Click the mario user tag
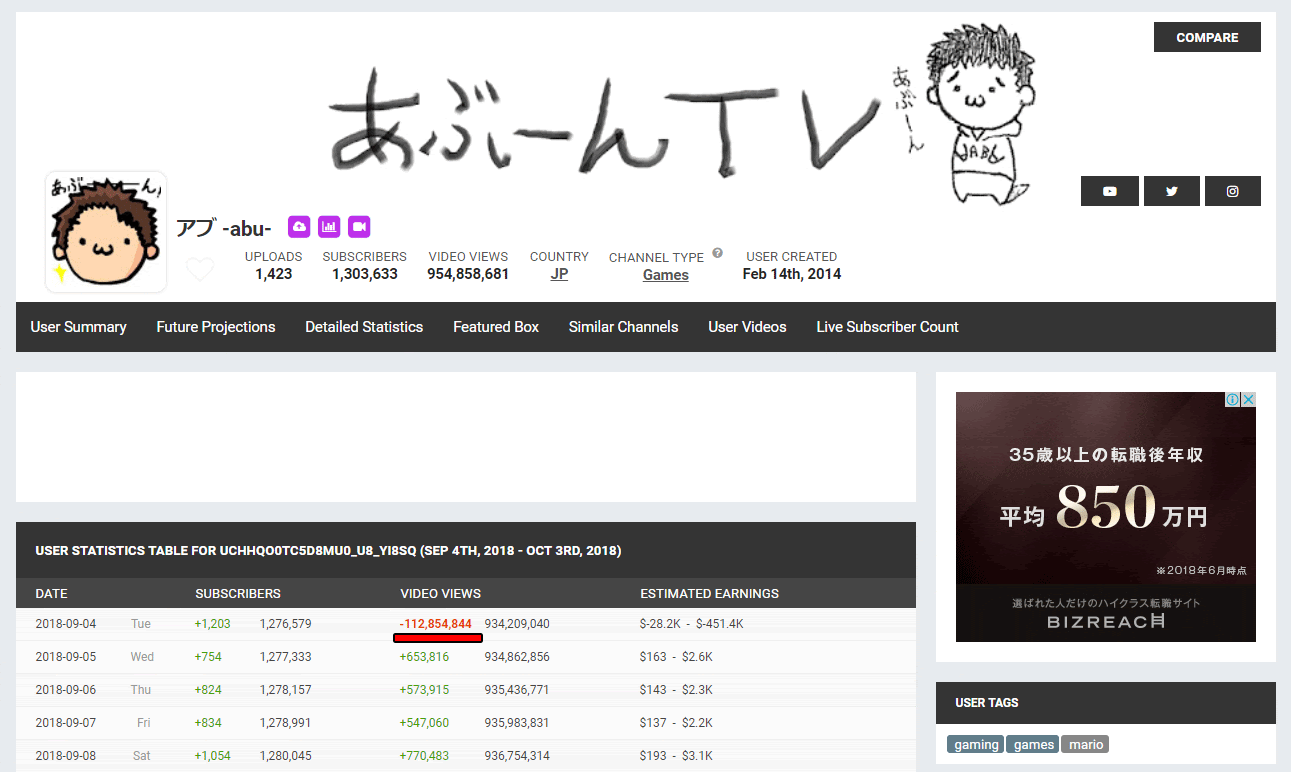This screenshot has width=1291, height=772. (1086, 744)
